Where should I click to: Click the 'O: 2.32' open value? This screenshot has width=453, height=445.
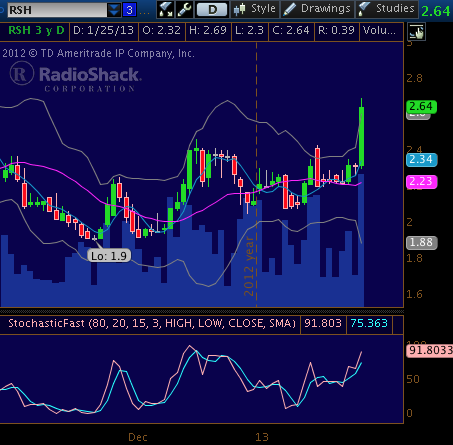(x=161, y=31)
